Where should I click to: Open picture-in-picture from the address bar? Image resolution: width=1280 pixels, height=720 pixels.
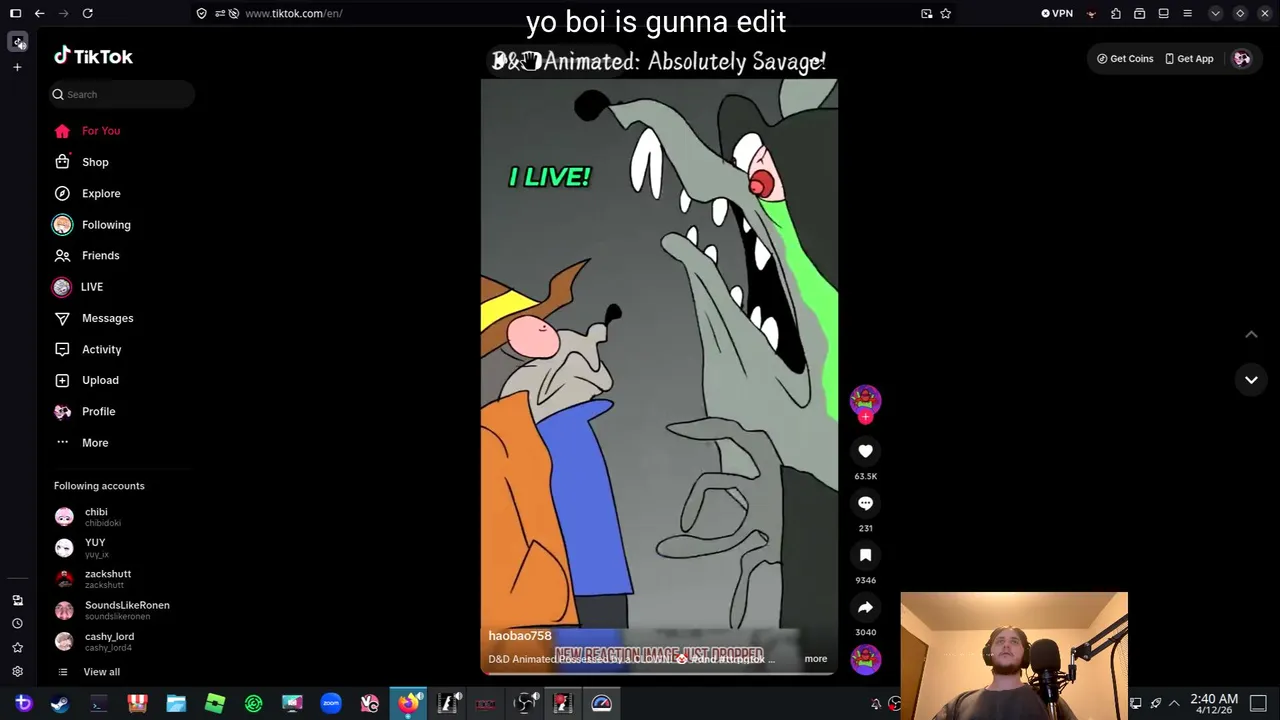(927, 13)
